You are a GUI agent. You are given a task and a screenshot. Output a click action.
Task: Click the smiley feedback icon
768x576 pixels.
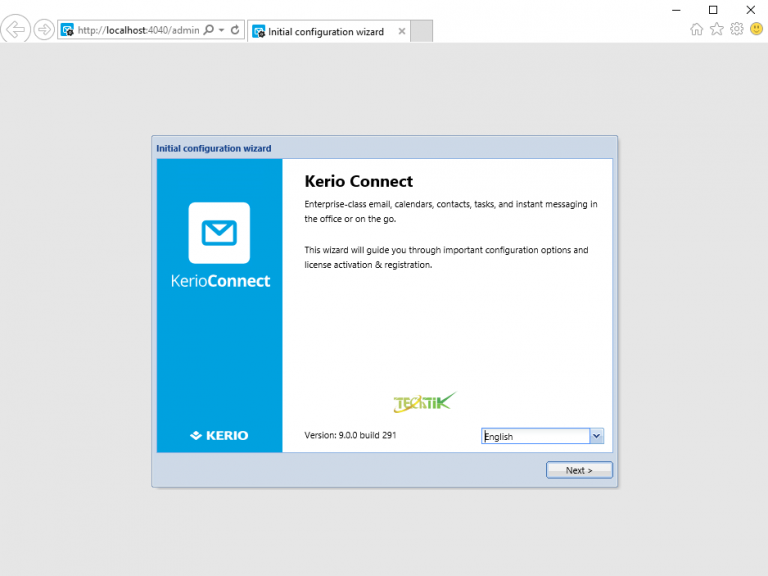[x=756, y=29]
